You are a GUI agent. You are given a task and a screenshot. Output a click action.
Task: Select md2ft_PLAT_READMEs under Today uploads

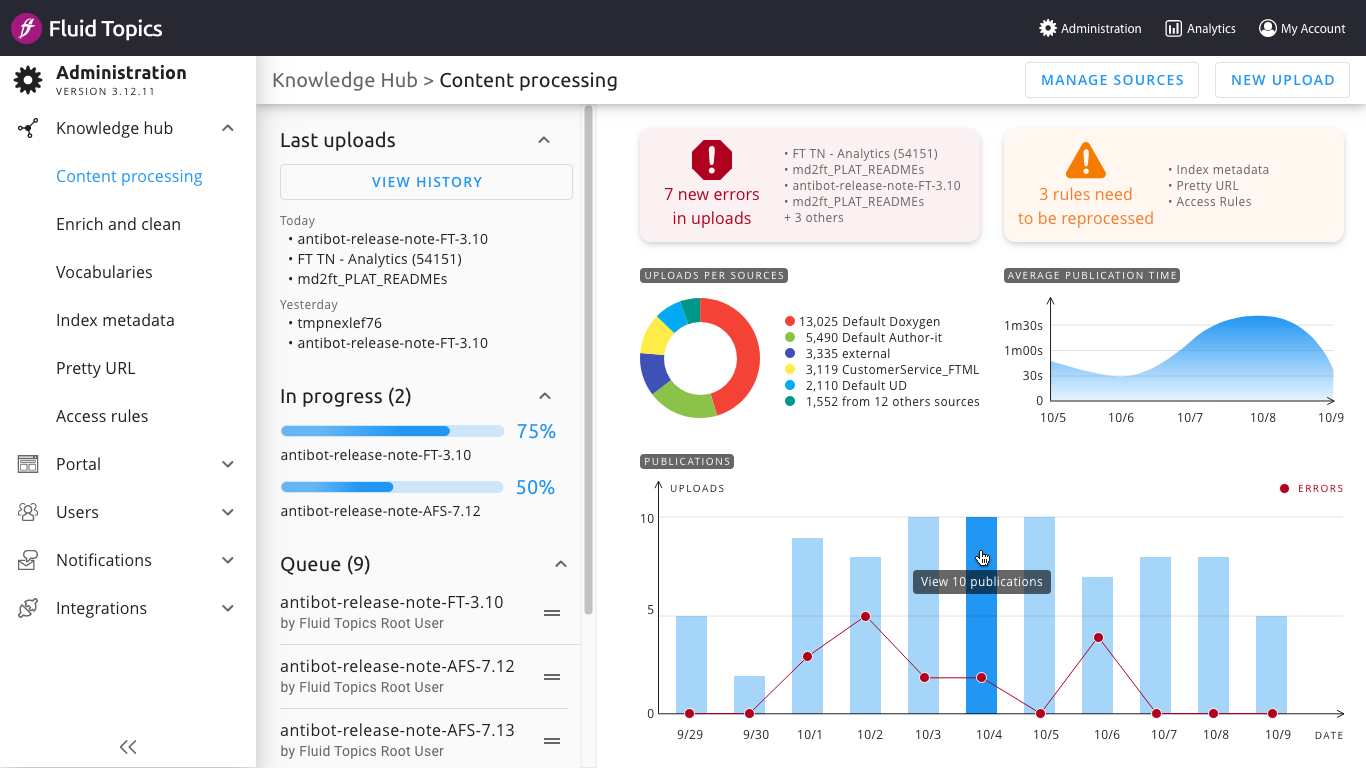[372, 279]
